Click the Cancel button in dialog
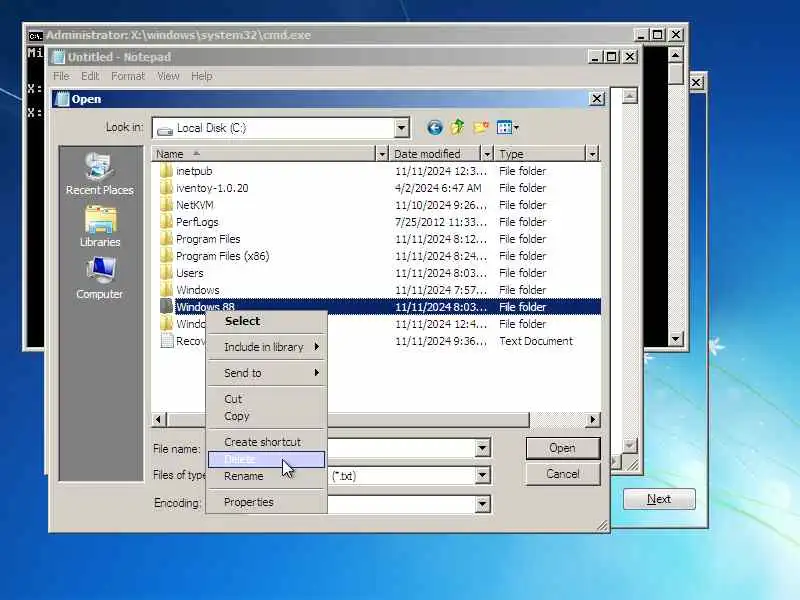This screenshot has height=600, width=800. click(563, 474)
